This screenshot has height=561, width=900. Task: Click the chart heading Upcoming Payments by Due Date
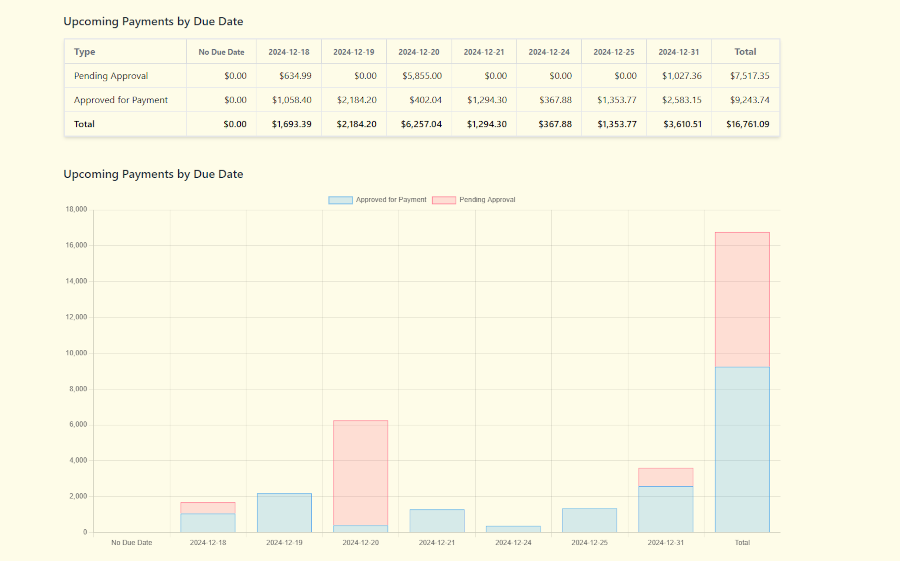click(153, 174)
